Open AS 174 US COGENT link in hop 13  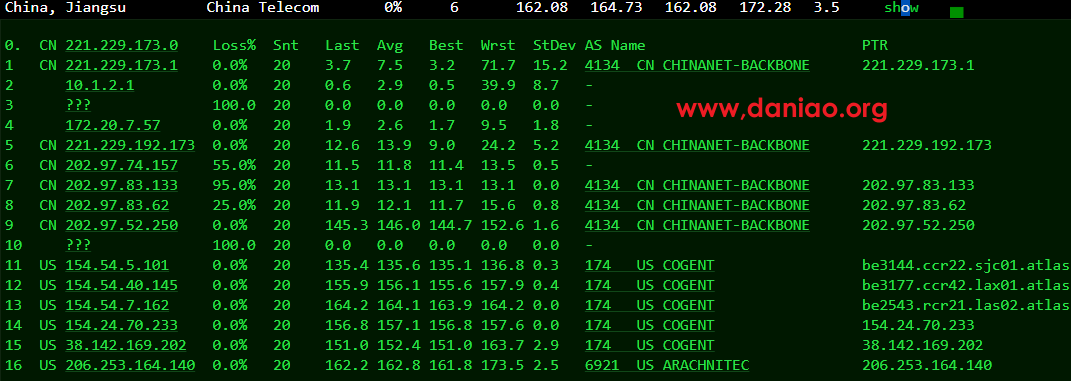click(650, 305)
